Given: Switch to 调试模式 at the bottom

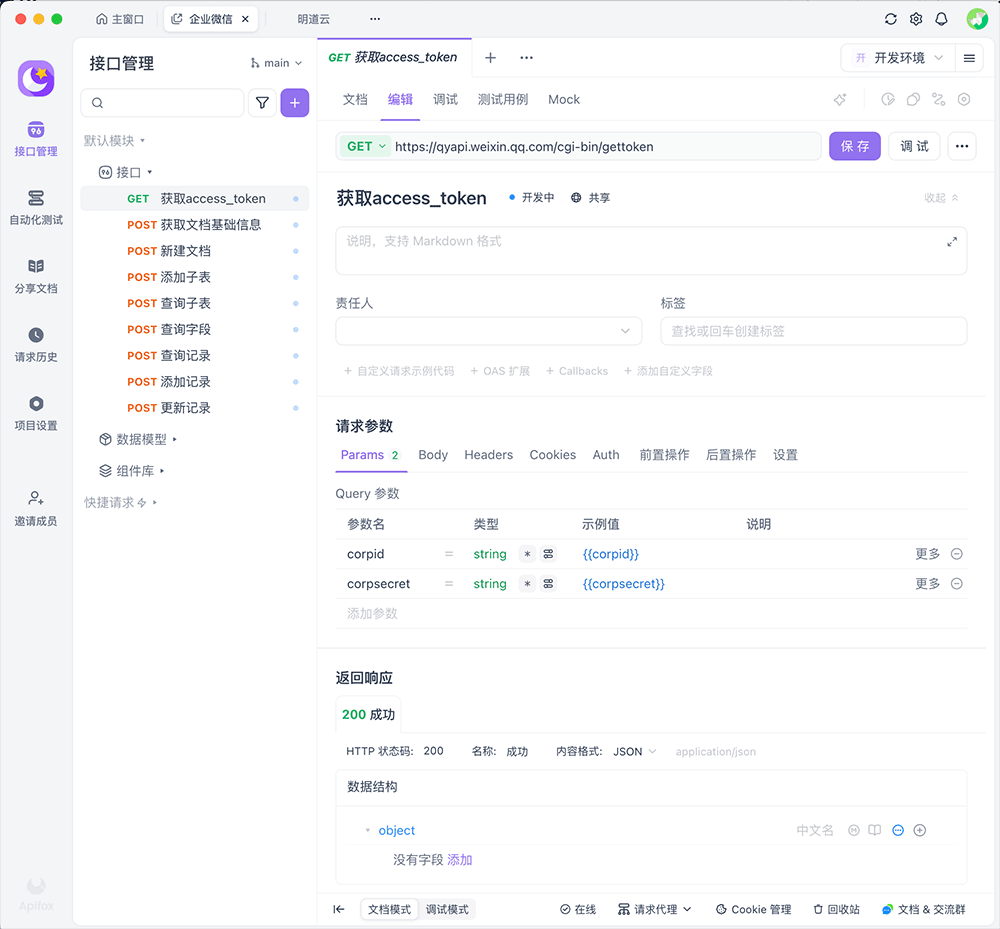Looking at the screenshot, I should tap(447, 909).
